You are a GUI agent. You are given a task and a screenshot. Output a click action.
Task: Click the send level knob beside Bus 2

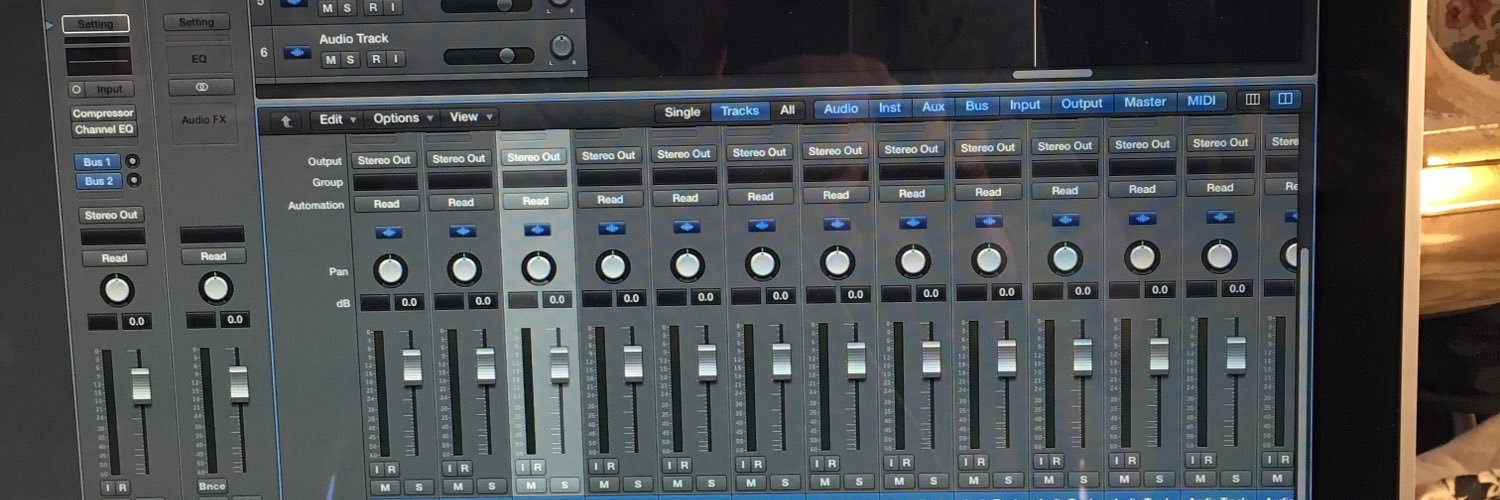pos(133,181)
